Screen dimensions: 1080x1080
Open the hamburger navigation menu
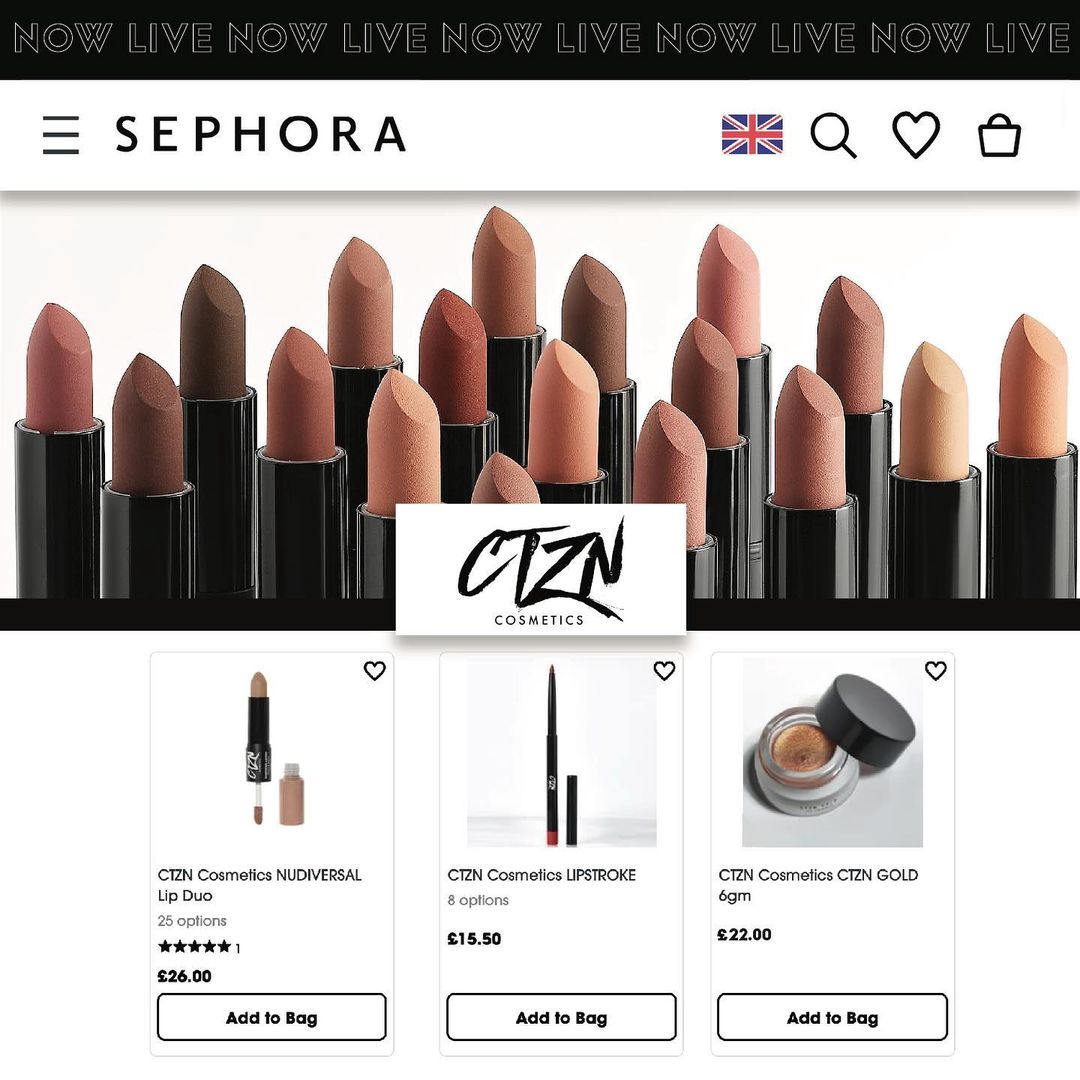(61, 134)
